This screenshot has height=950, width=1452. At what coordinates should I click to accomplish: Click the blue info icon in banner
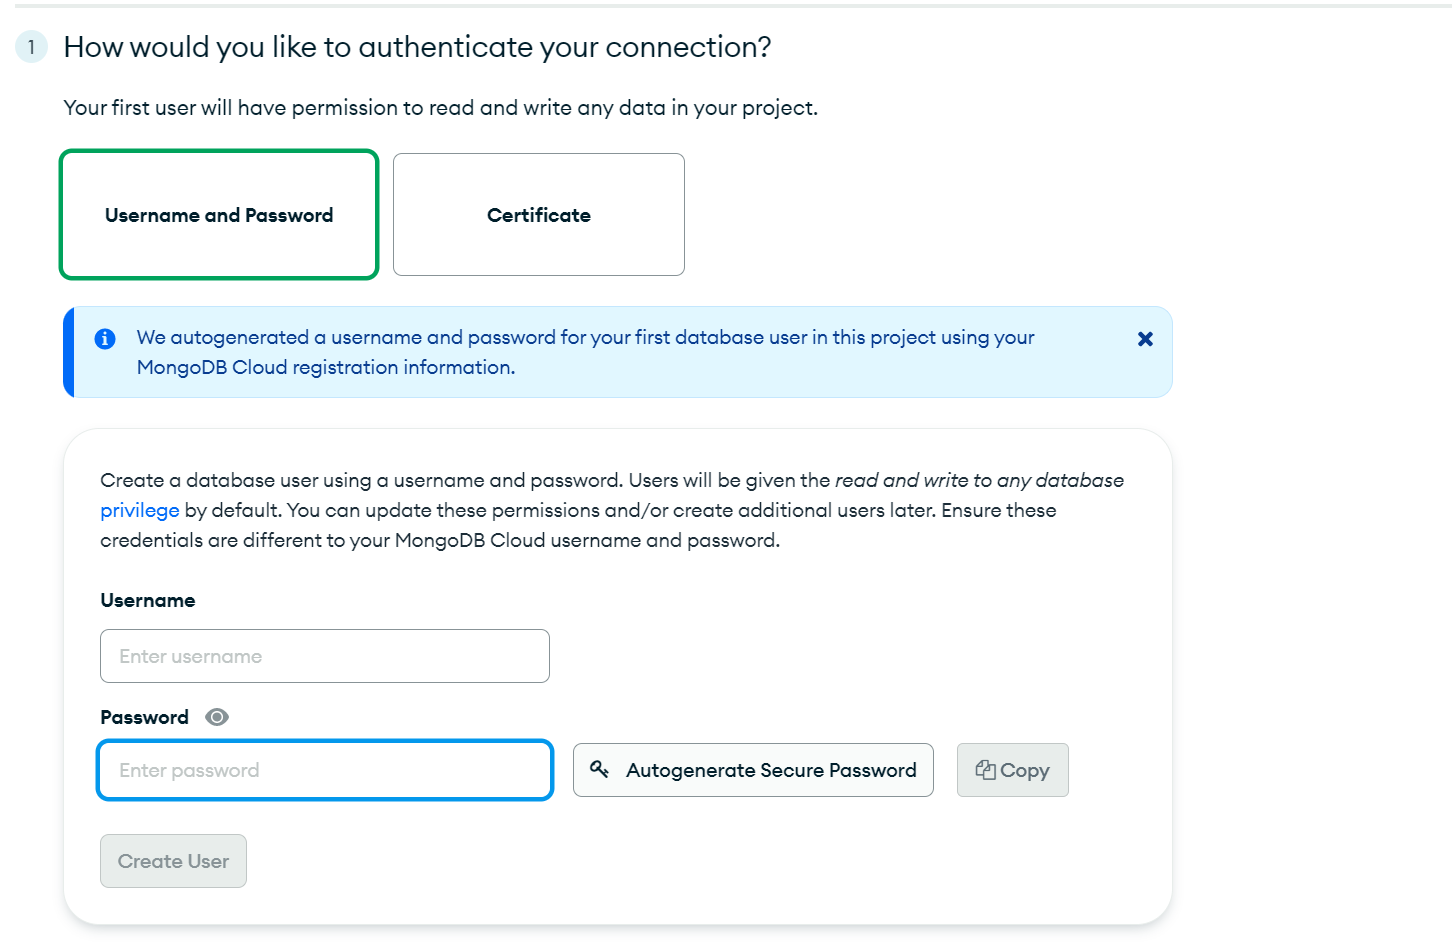[x=105, y=339]
